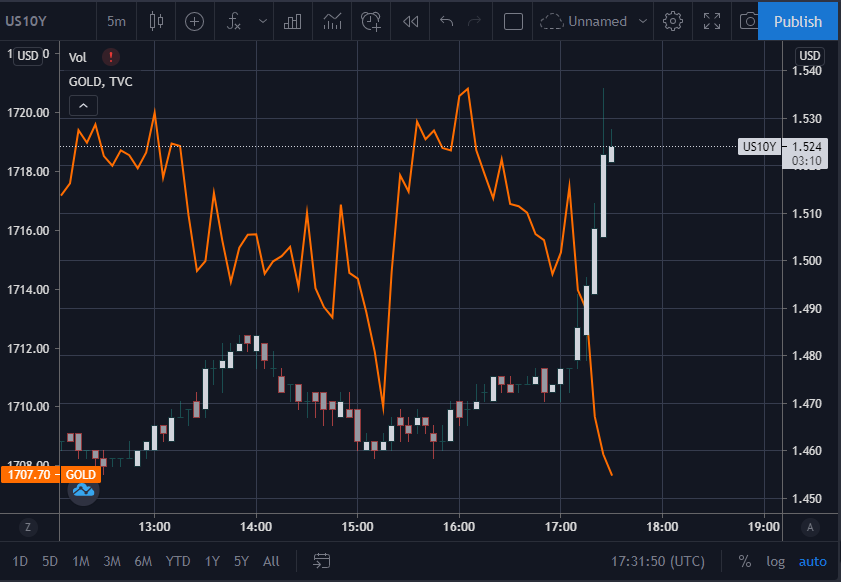Undo the last chart action
The height and width of the screenshot is (582, 841).
[446, 21]
